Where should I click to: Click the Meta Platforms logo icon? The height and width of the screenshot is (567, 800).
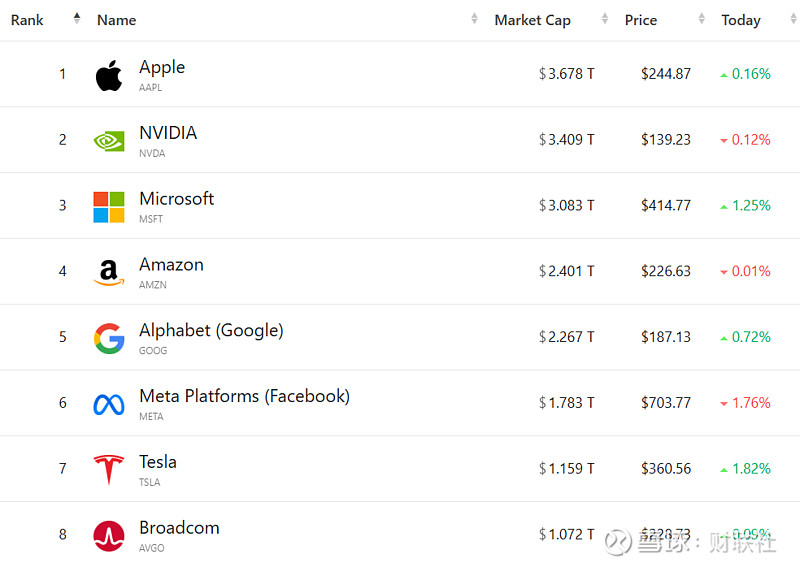point(109,404)
